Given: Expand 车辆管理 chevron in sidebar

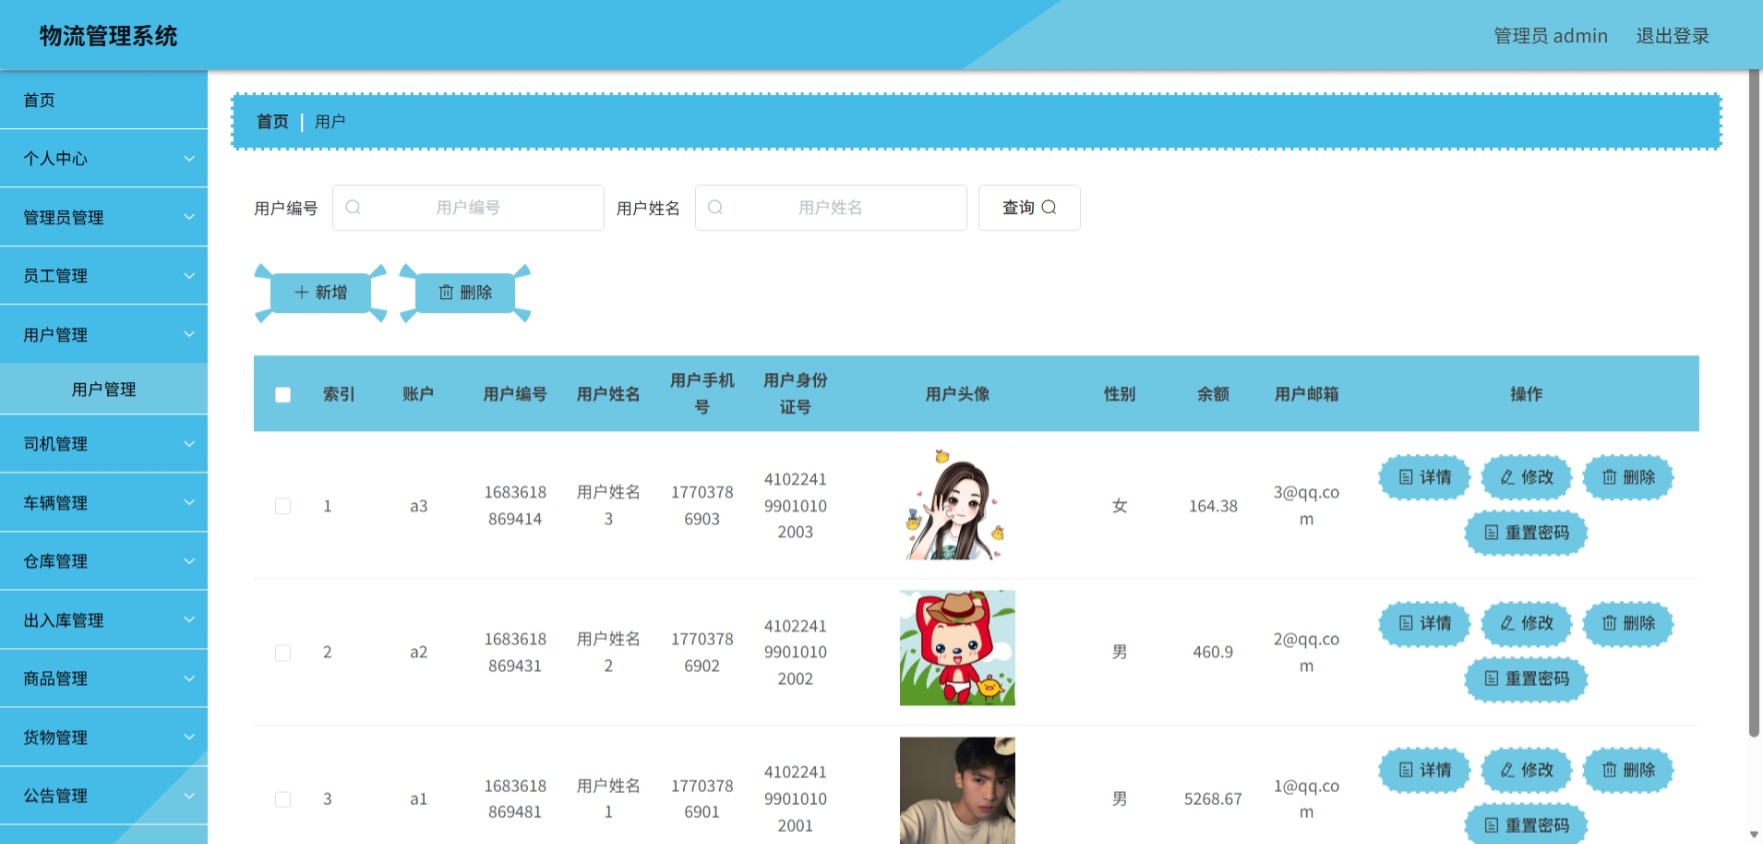Looking at the screenshot, I should 189,502.
